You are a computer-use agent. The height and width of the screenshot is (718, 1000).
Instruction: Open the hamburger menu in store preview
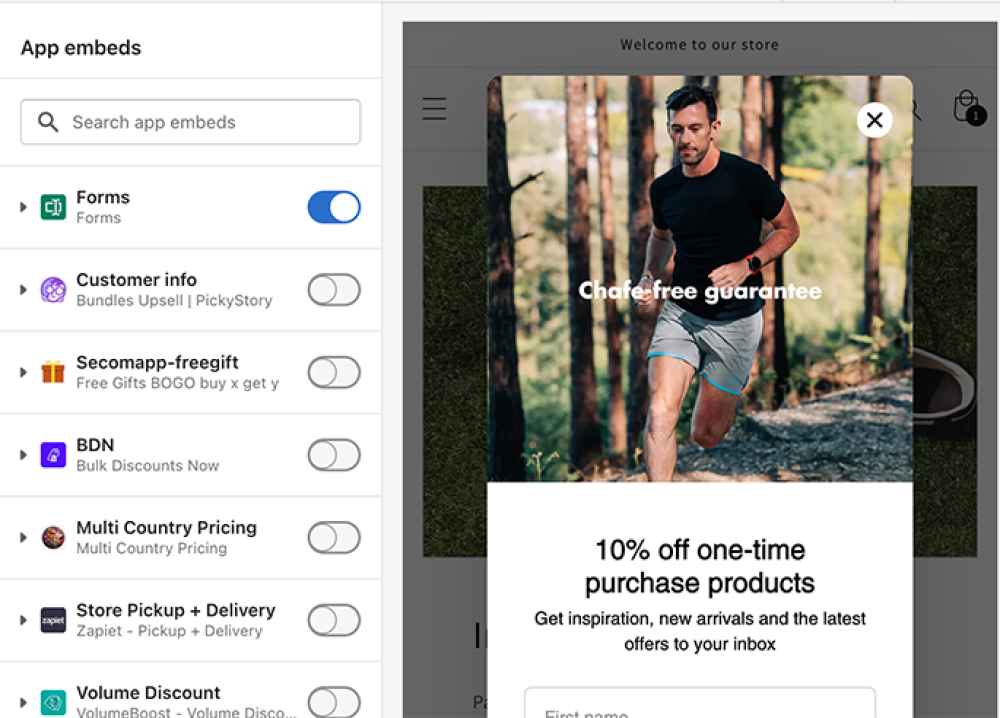(434, 108)
